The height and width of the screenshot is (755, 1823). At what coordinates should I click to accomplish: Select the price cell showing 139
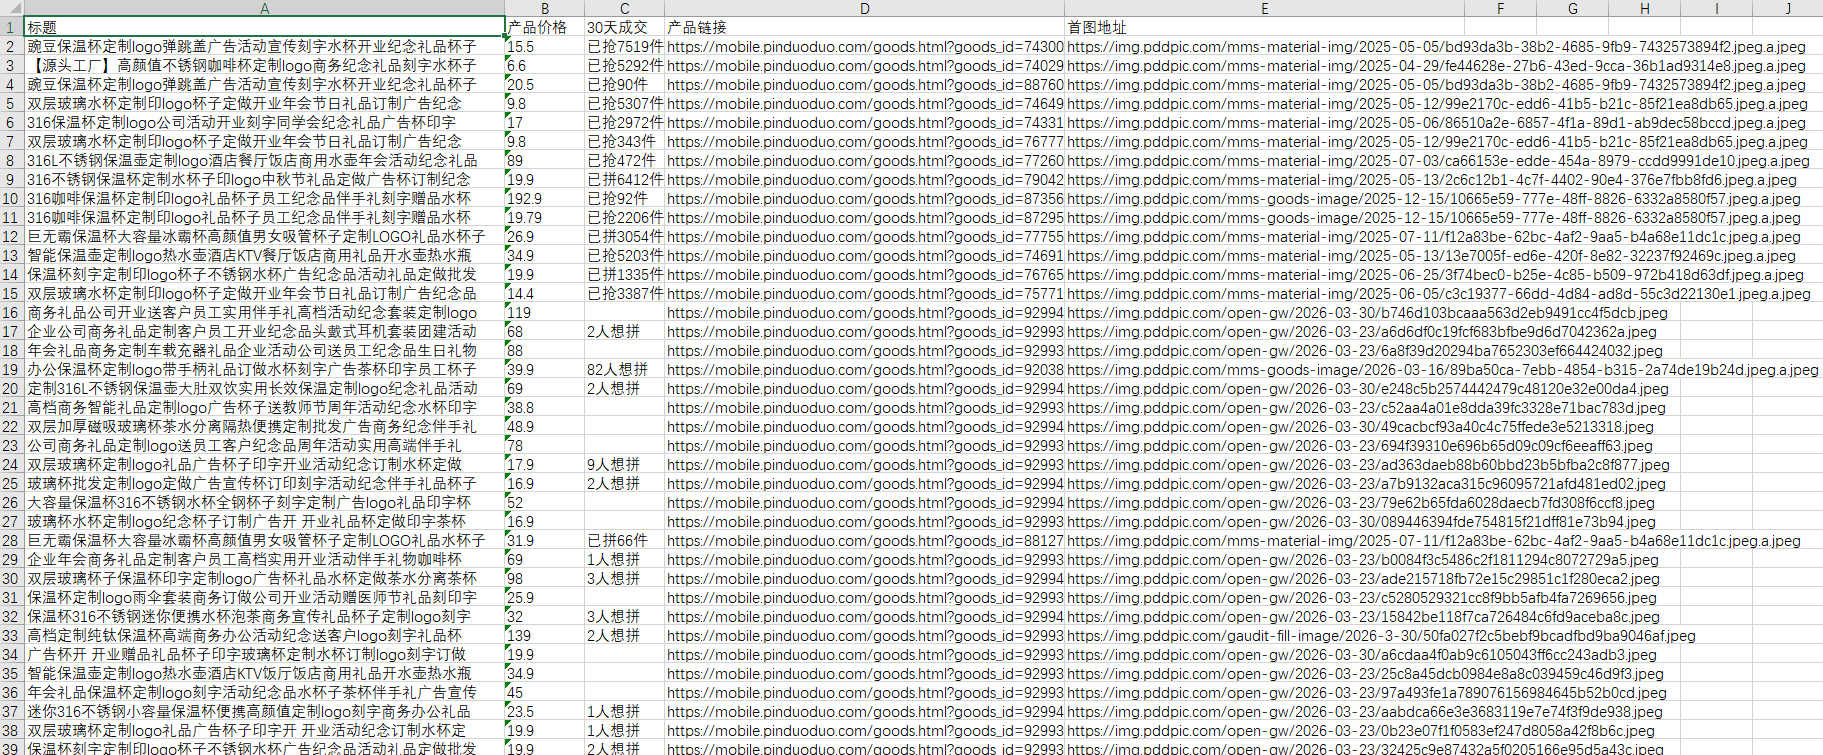click(544, 636)
